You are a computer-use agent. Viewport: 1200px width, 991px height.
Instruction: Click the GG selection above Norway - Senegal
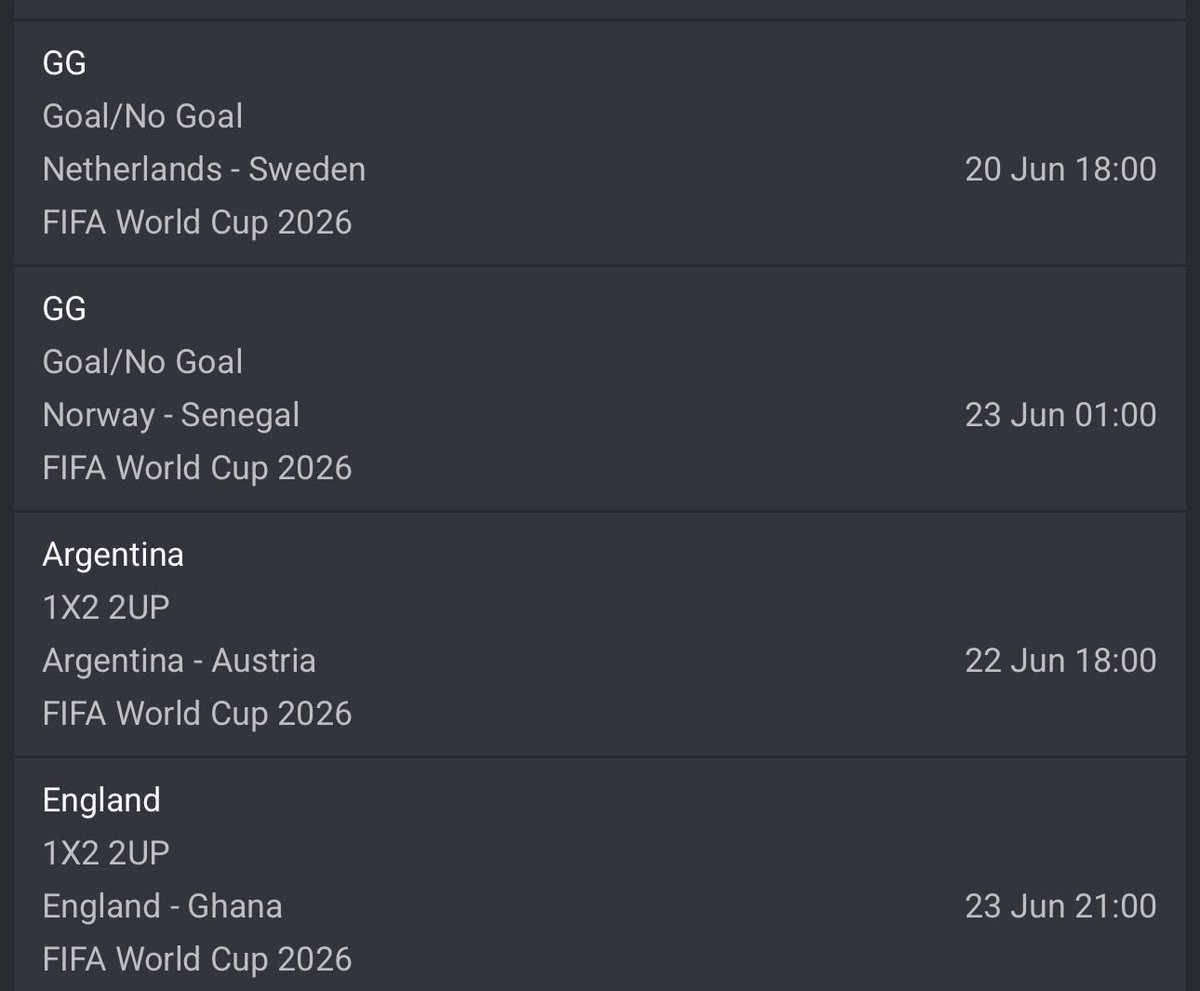coord(65,309)
